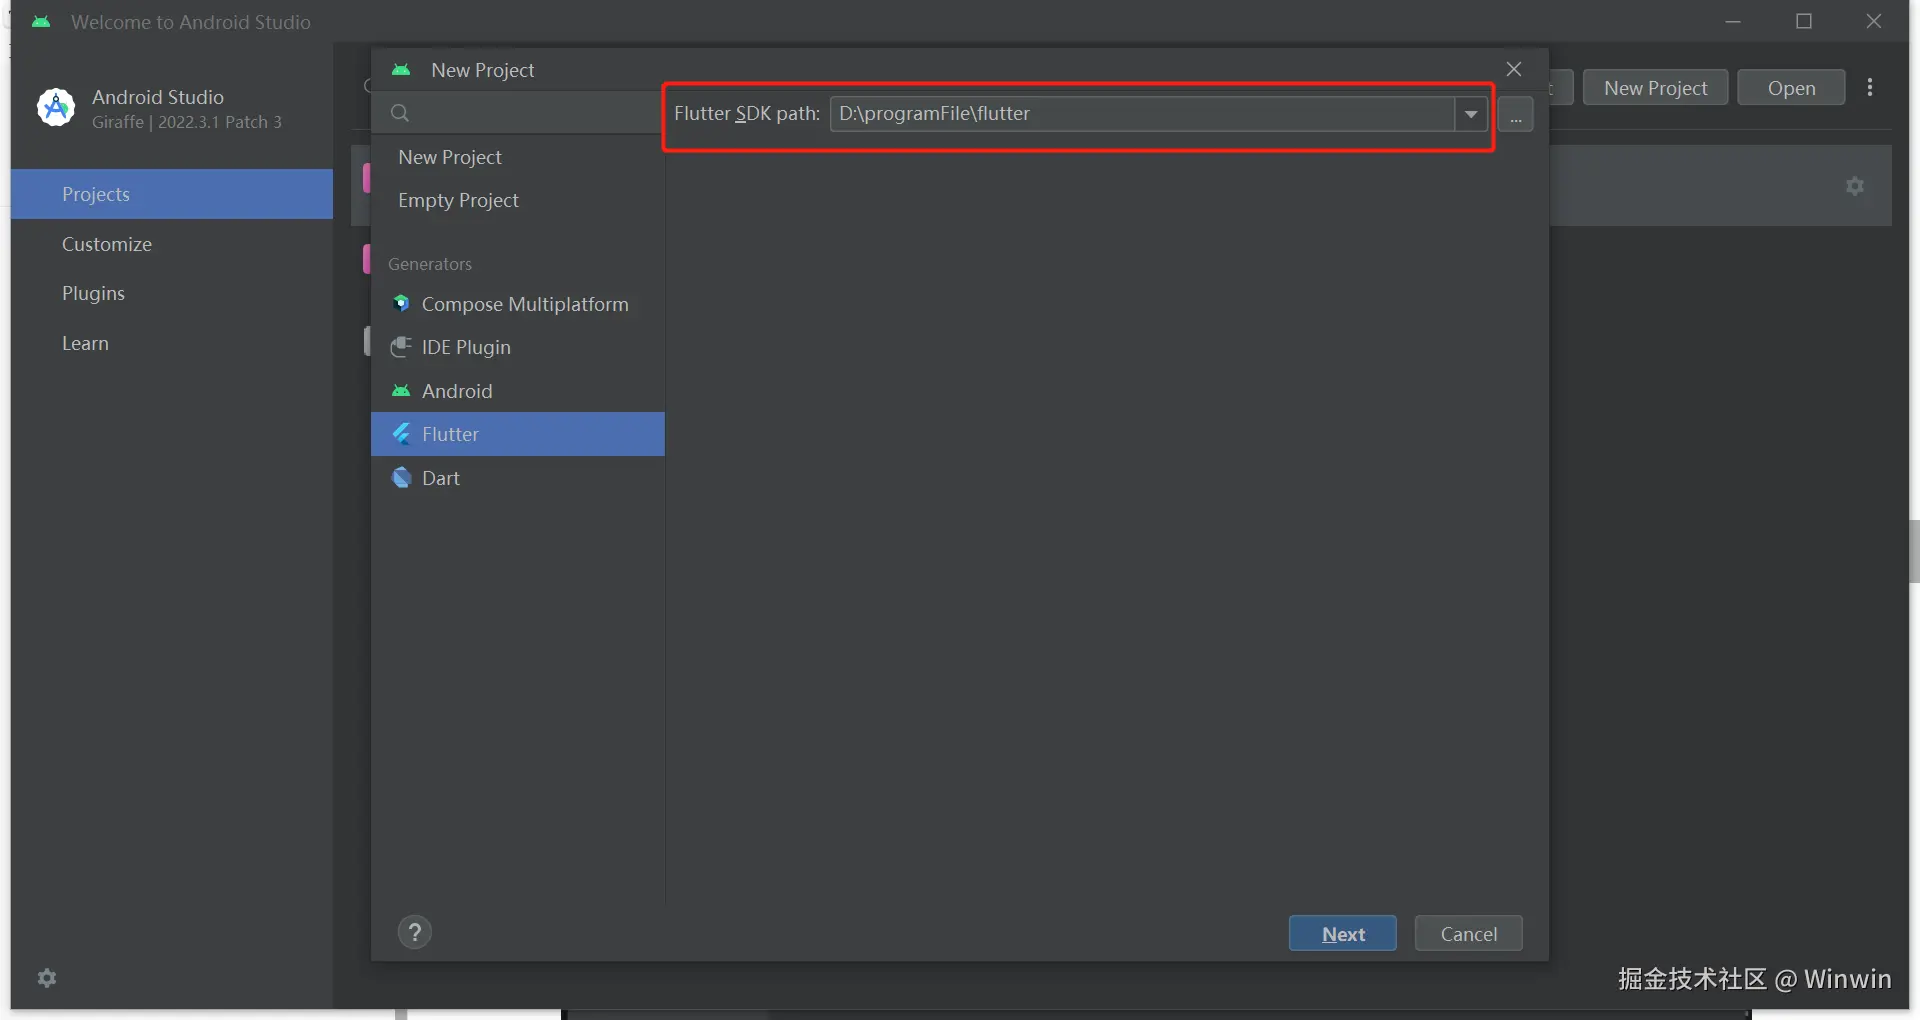Open the Customize tab
This screenshot has height=1020, width=1920.
(172, 244)
